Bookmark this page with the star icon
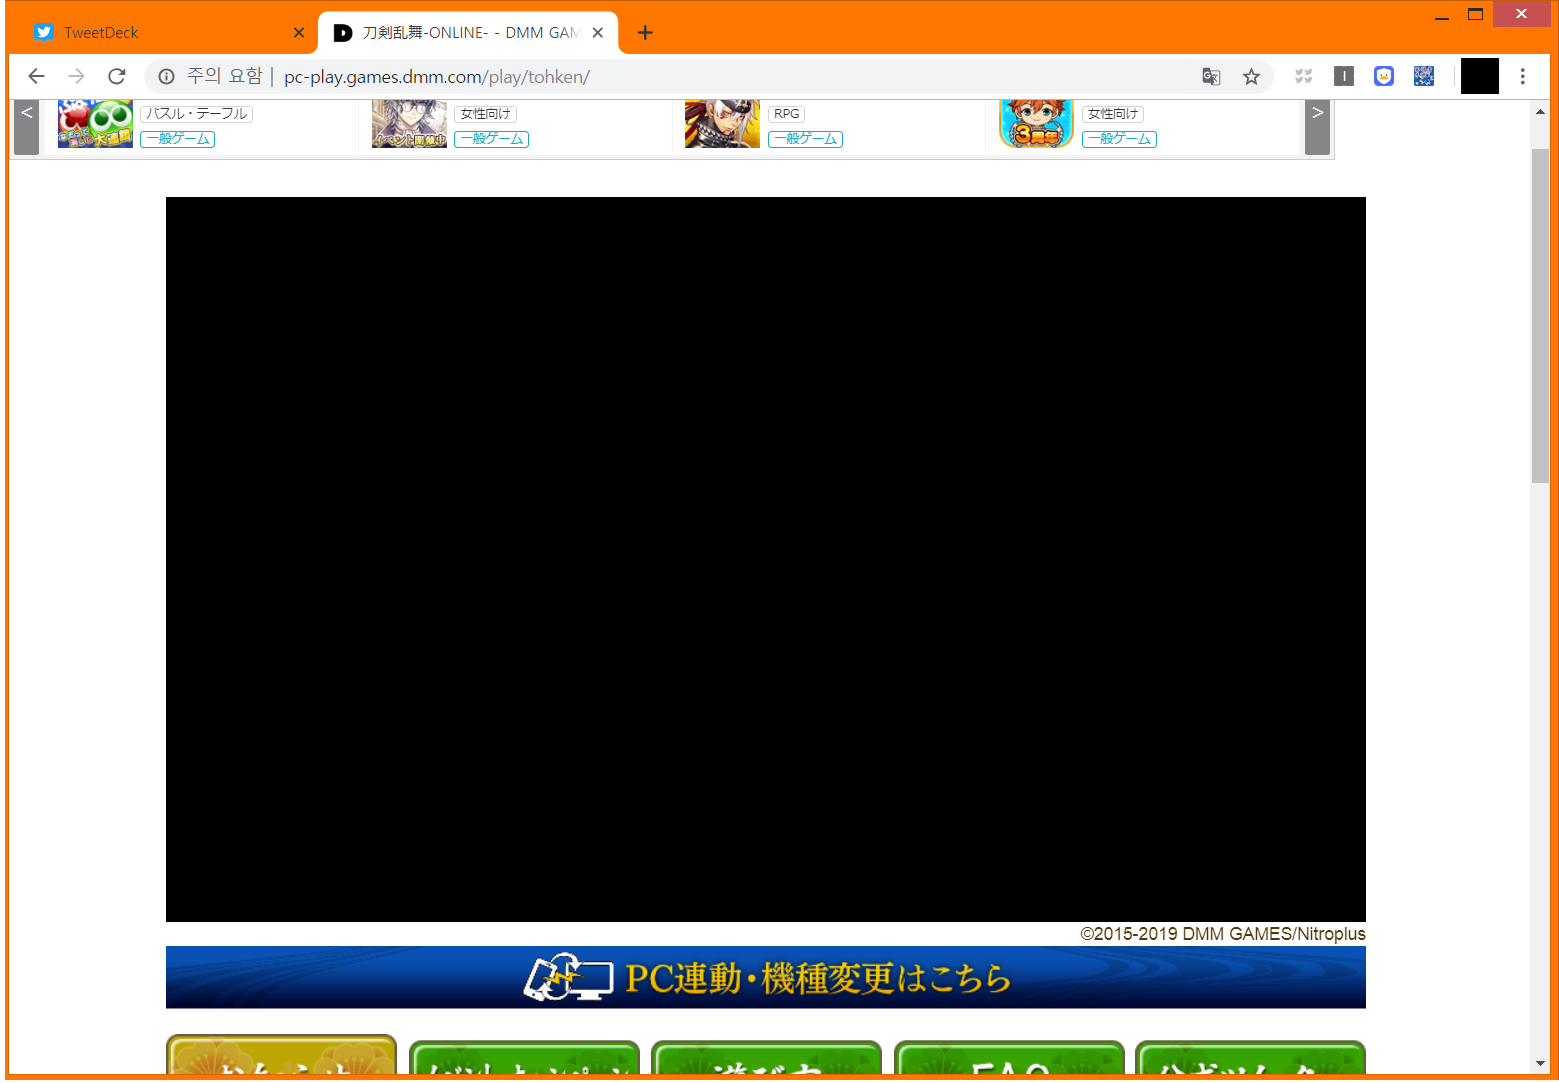The height and width of the screenshot is (1083, 1559). [x=1251, y=76]
